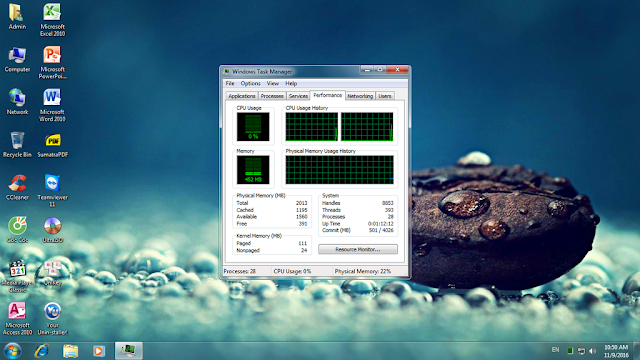Click the EN language indicator
Screen dimensions: 640x360
click(x=555, y=350)
